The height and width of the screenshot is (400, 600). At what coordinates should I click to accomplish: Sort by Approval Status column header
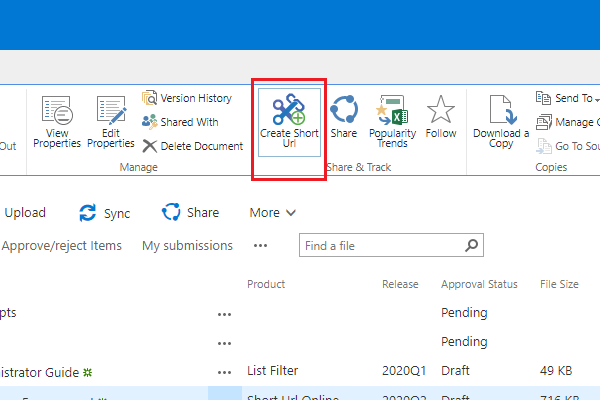tap(479, 284)
